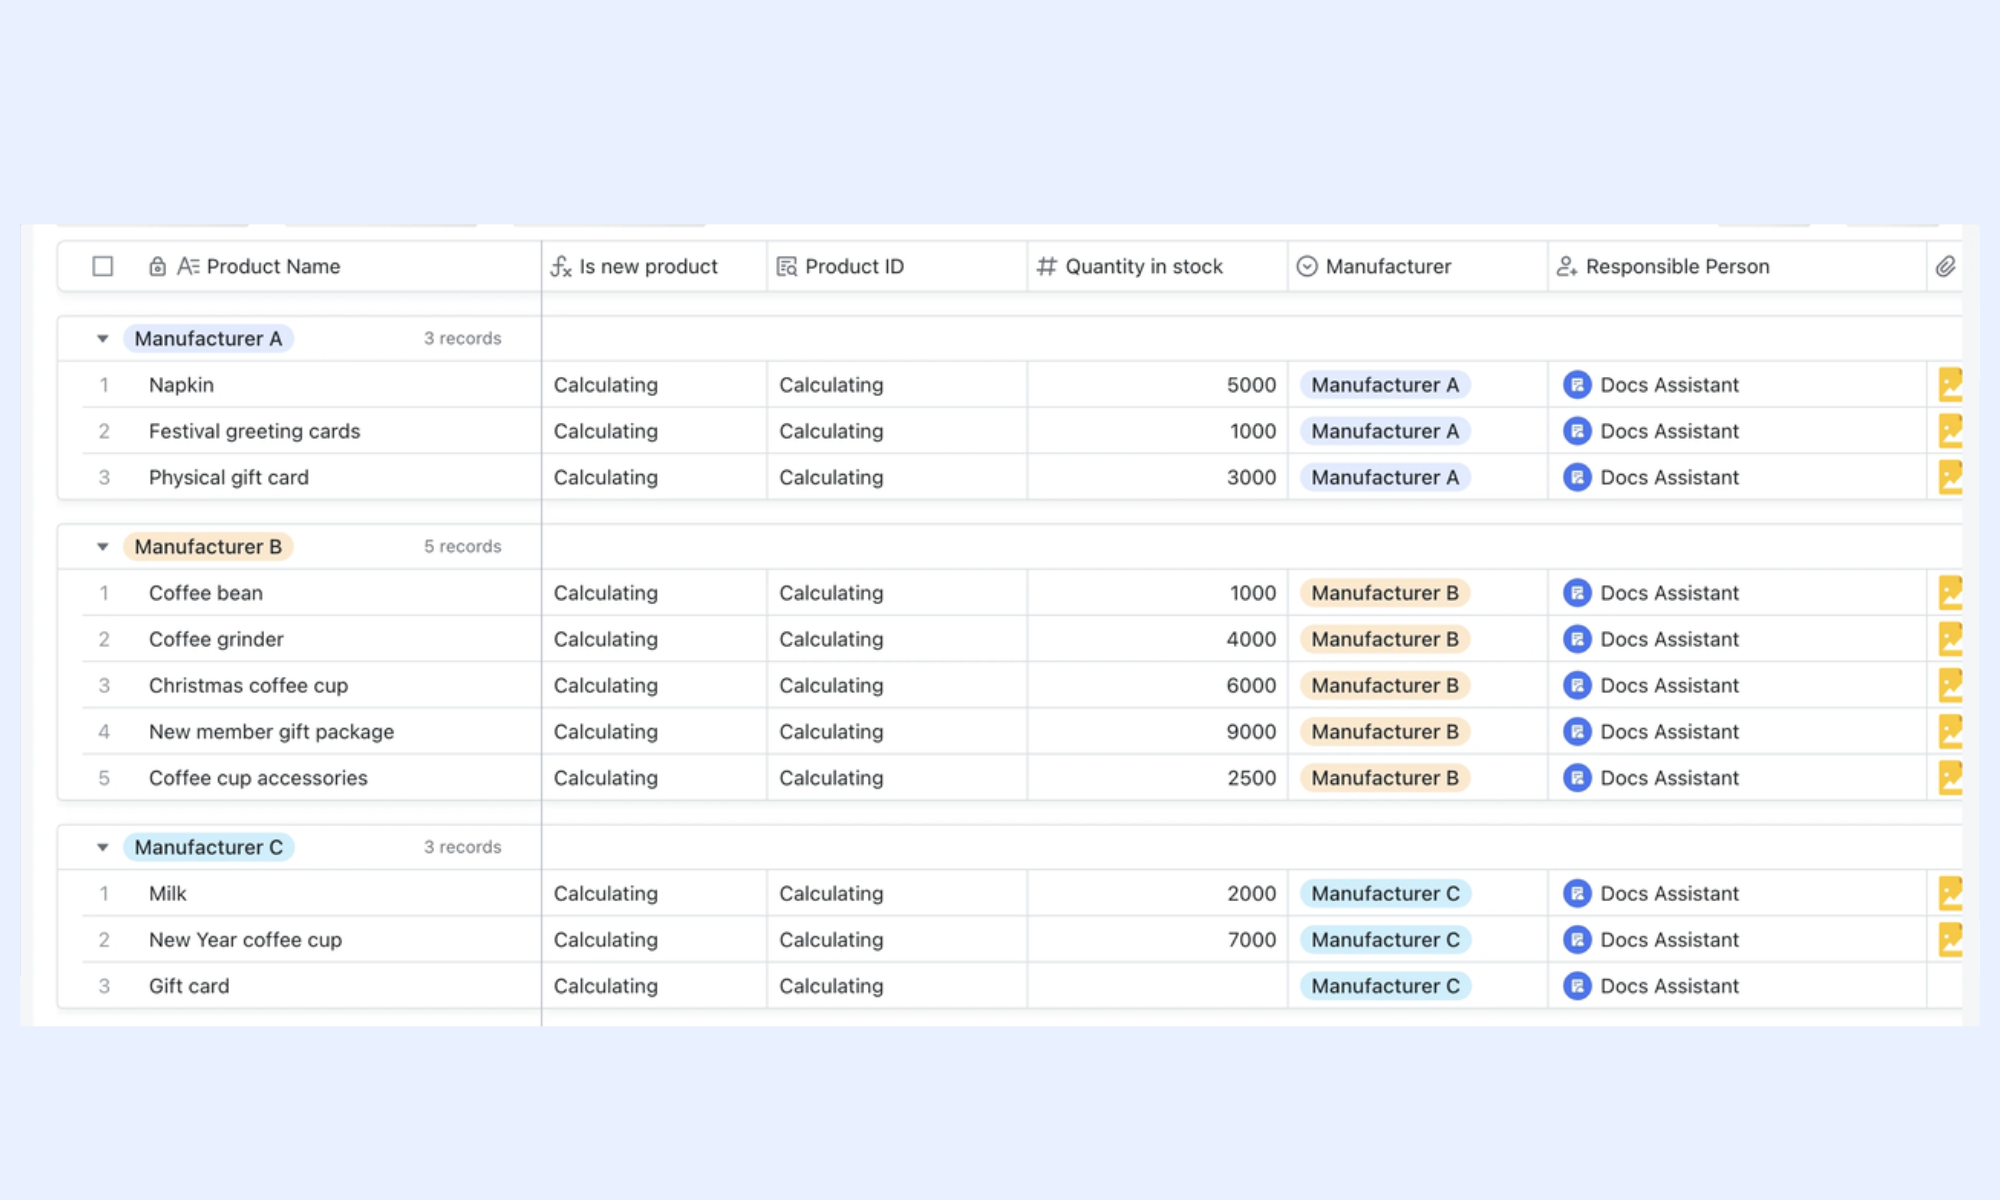Click the text field icon of Product Name

188,266
